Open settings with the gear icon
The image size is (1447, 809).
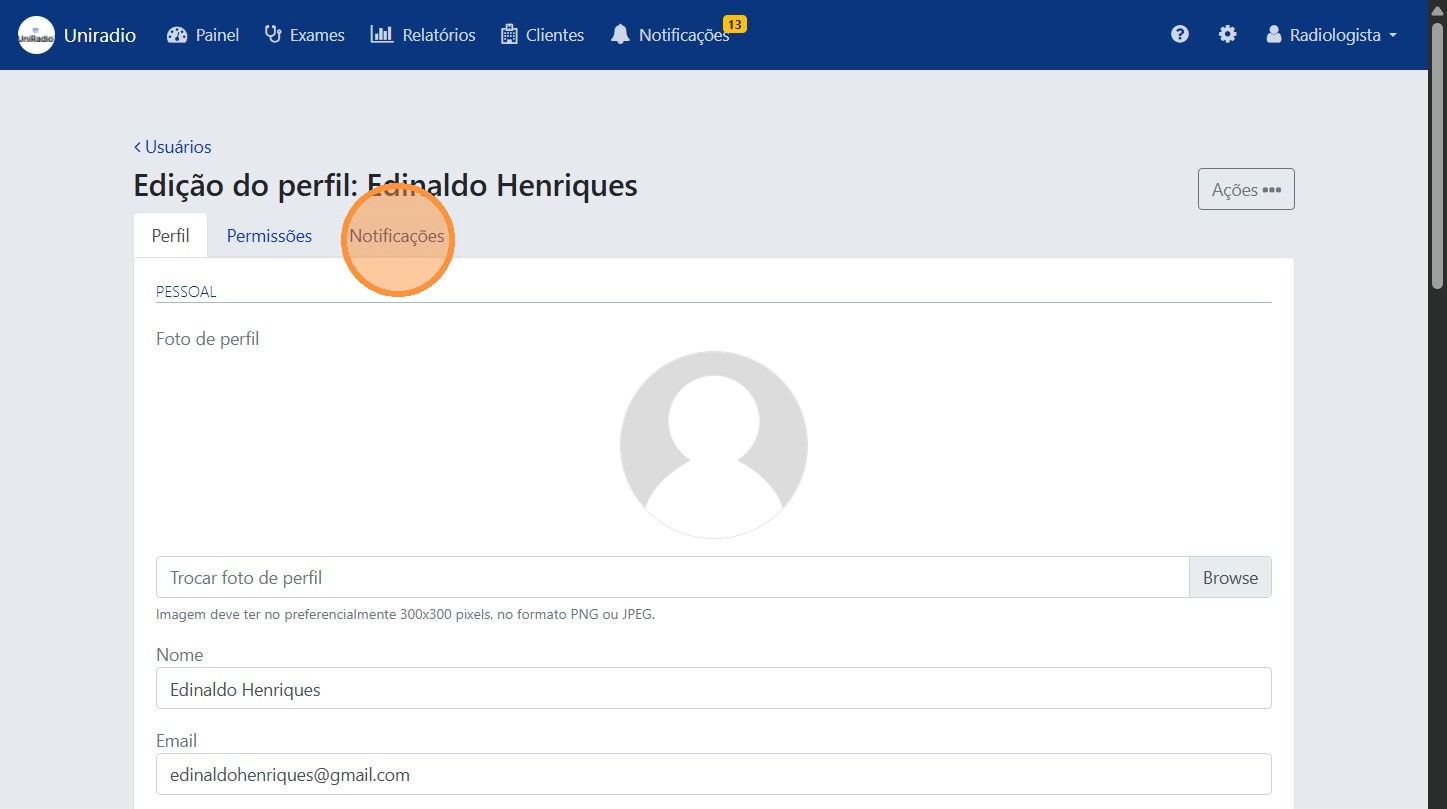click(x=1227, y=34)
